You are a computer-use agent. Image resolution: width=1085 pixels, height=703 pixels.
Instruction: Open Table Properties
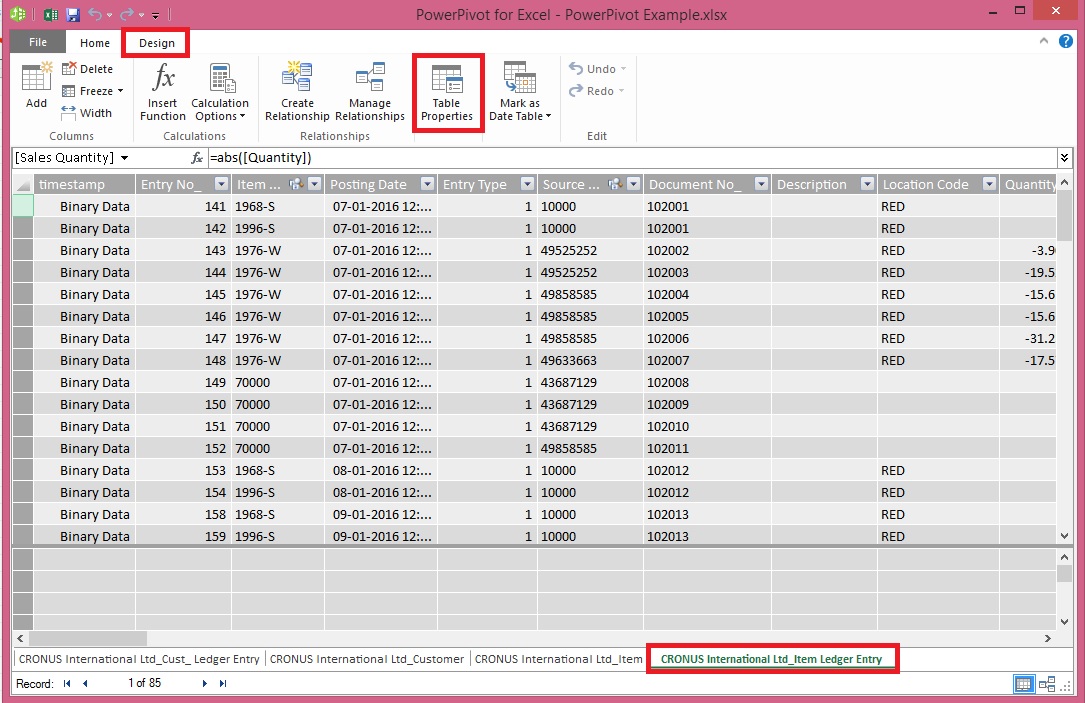coord(447,93)
